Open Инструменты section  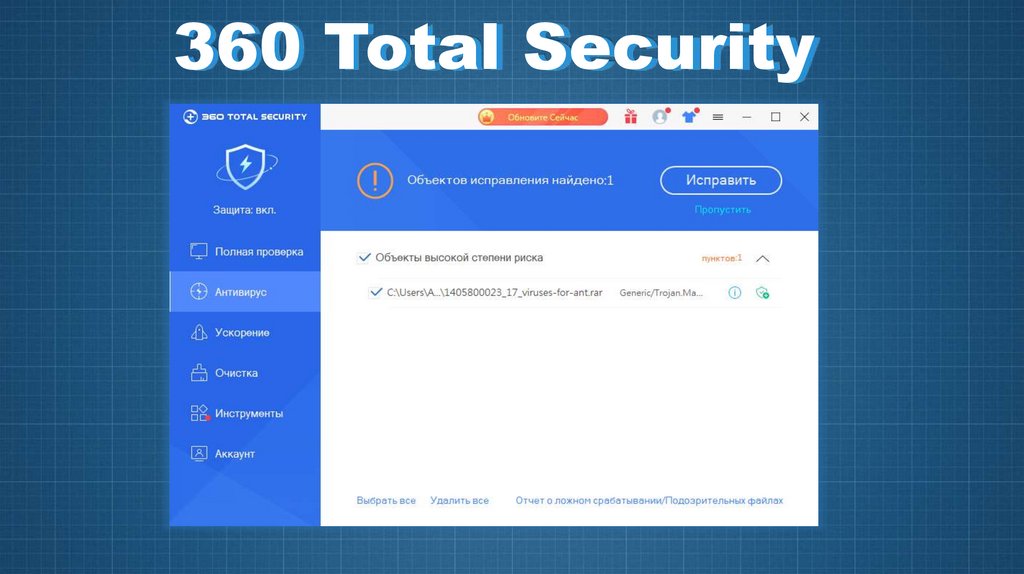(x=246, y=413)
